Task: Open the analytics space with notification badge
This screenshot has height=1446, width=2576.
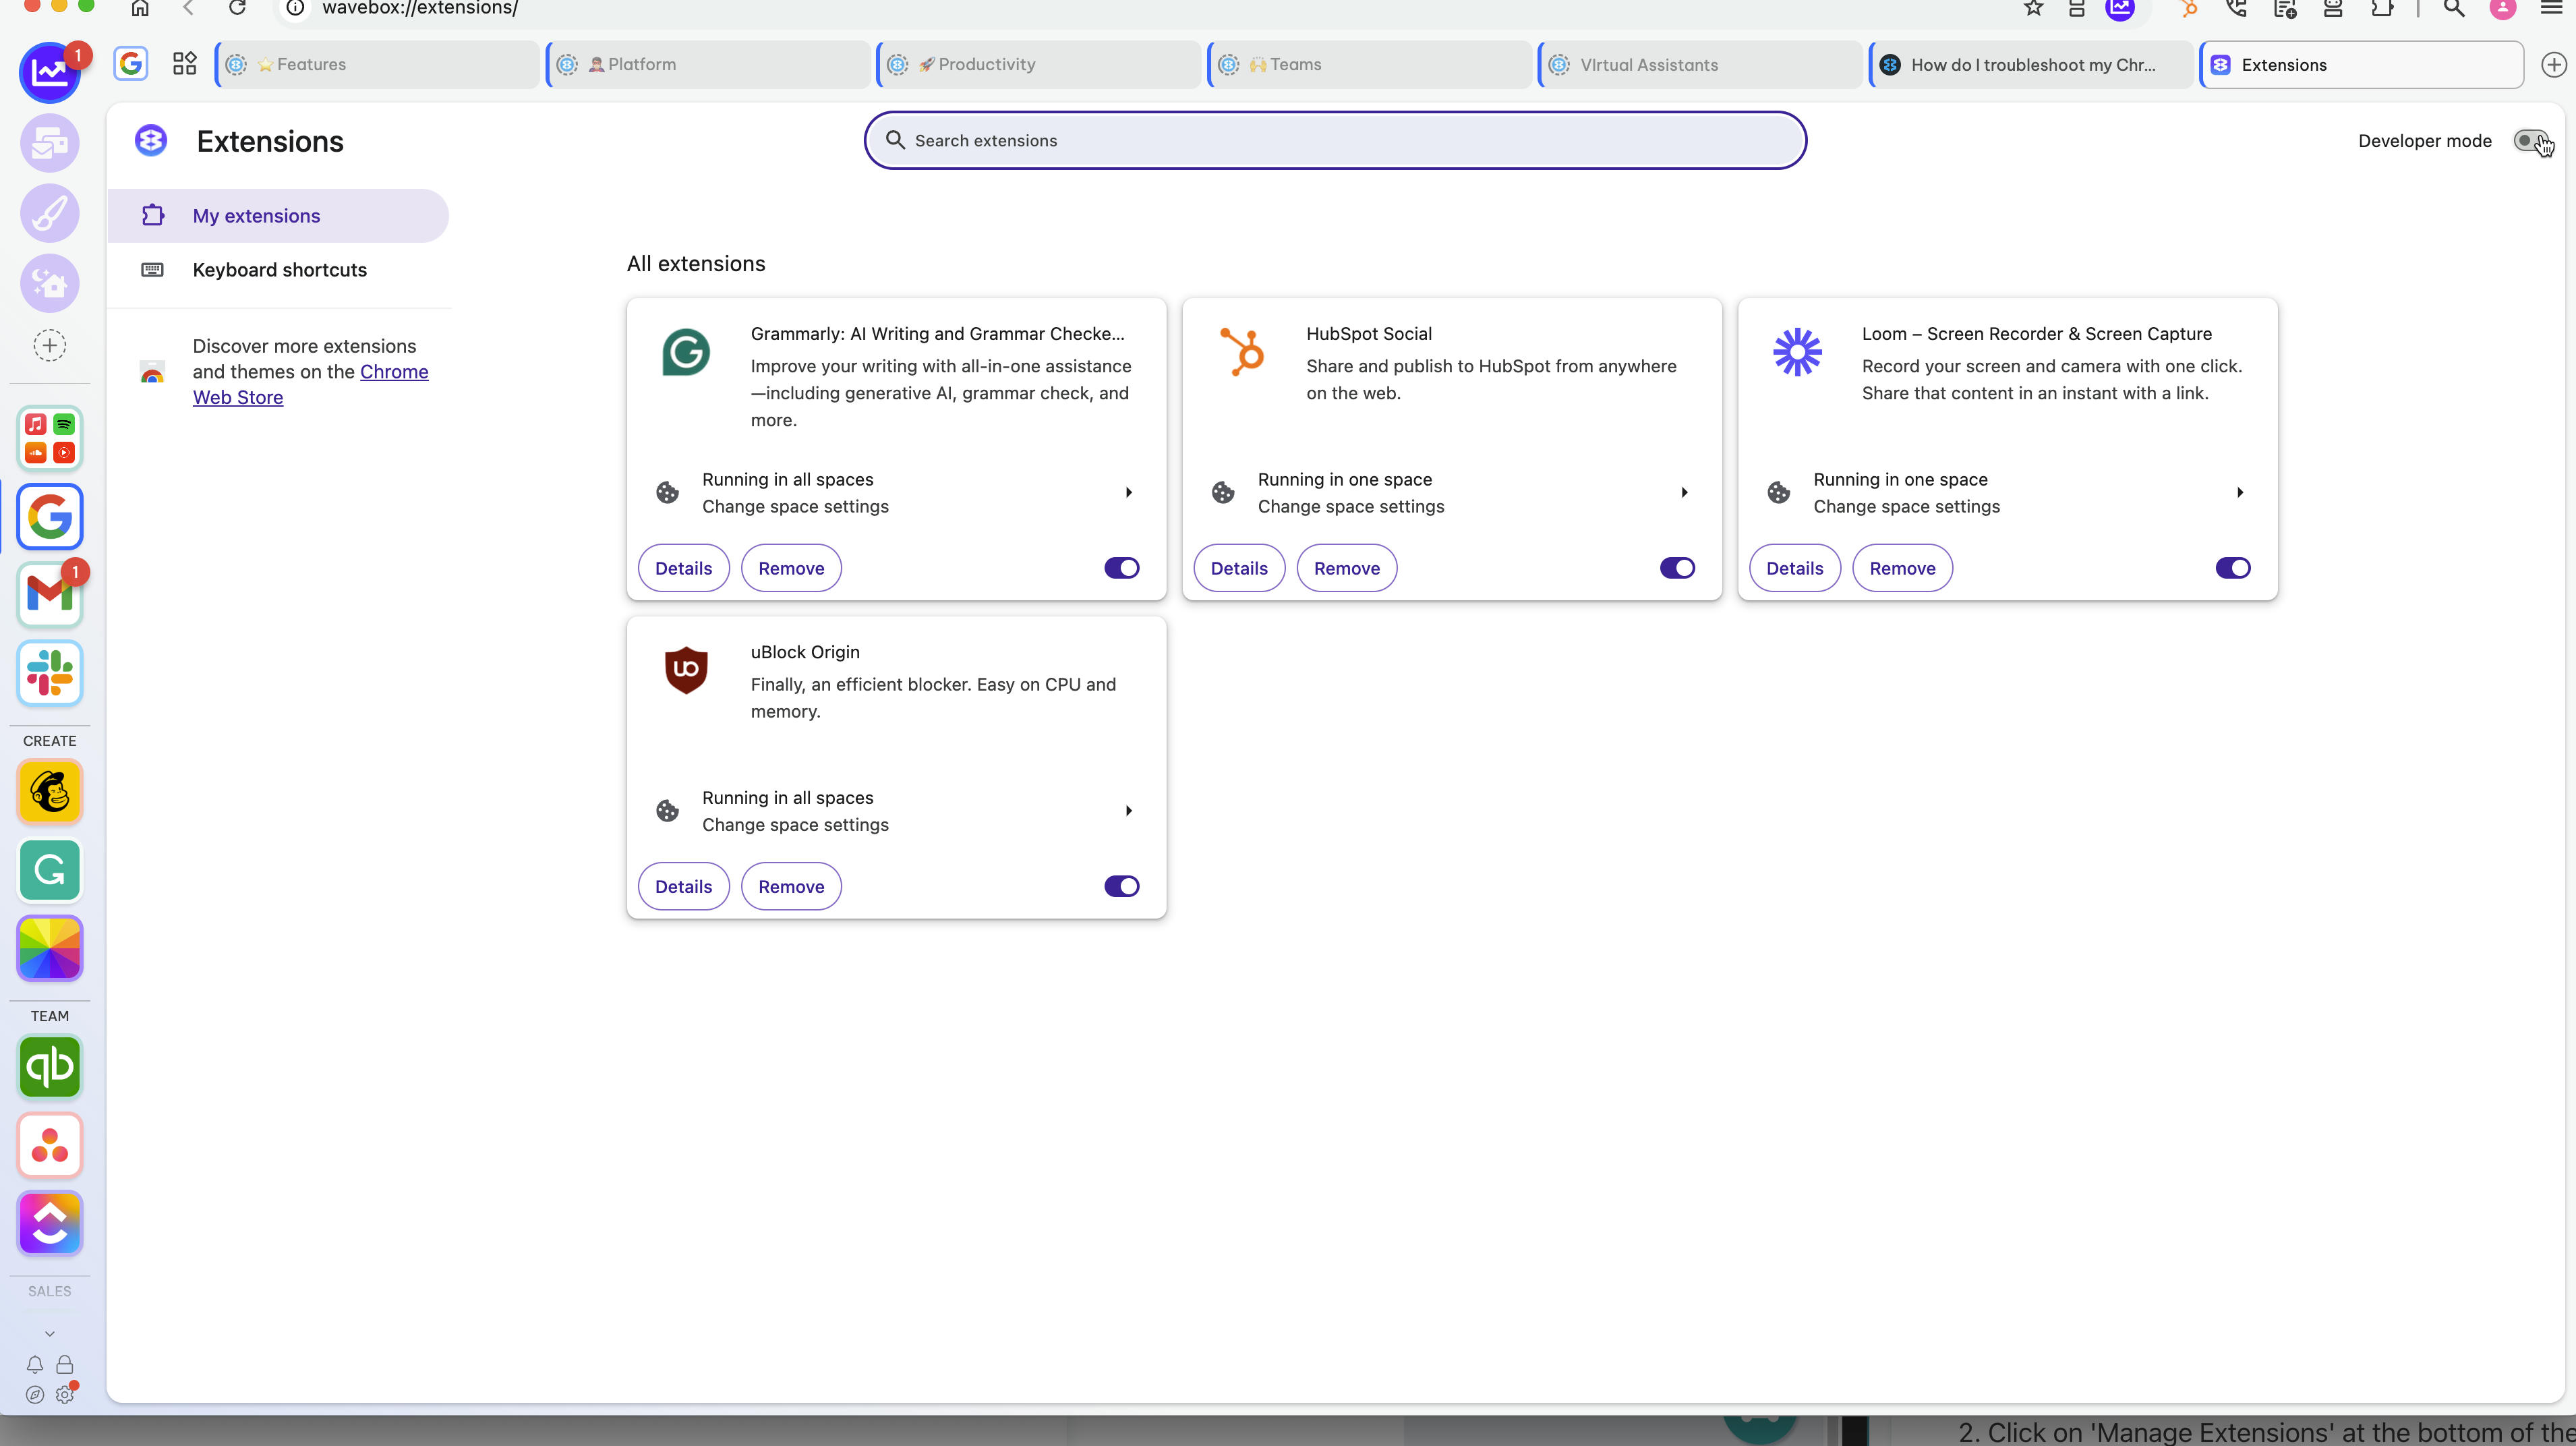Action: point(49,73)
